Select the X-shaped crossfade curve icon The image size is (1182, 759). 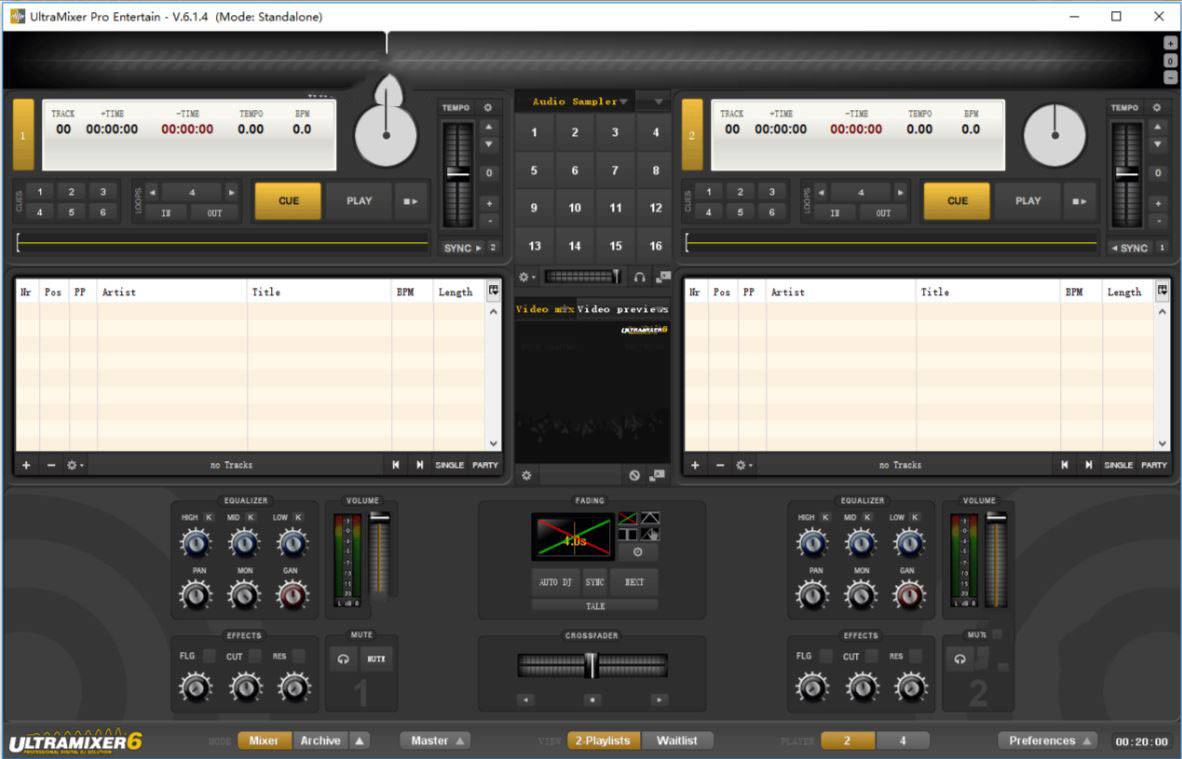(x=627, y=518)
